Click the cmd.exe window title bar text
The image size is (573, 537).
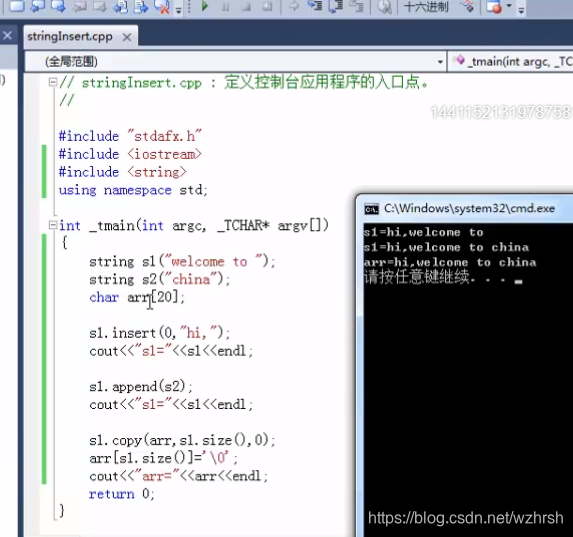point(469,208)
